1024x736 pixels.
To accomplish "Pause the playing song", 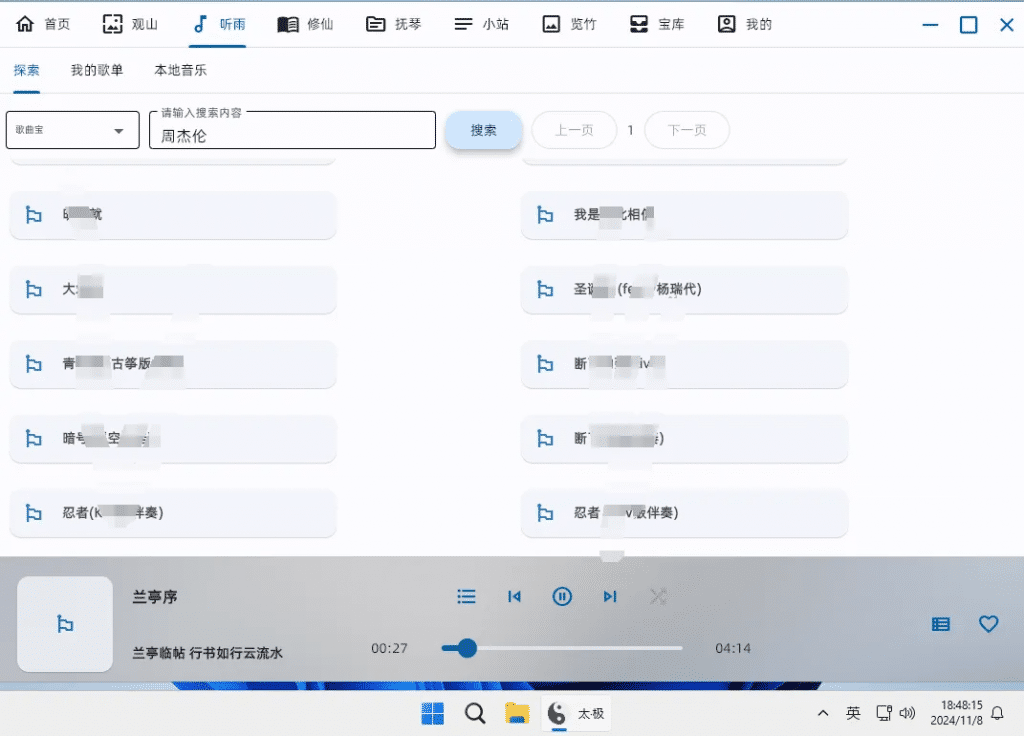I will click(x=562, y=596).
